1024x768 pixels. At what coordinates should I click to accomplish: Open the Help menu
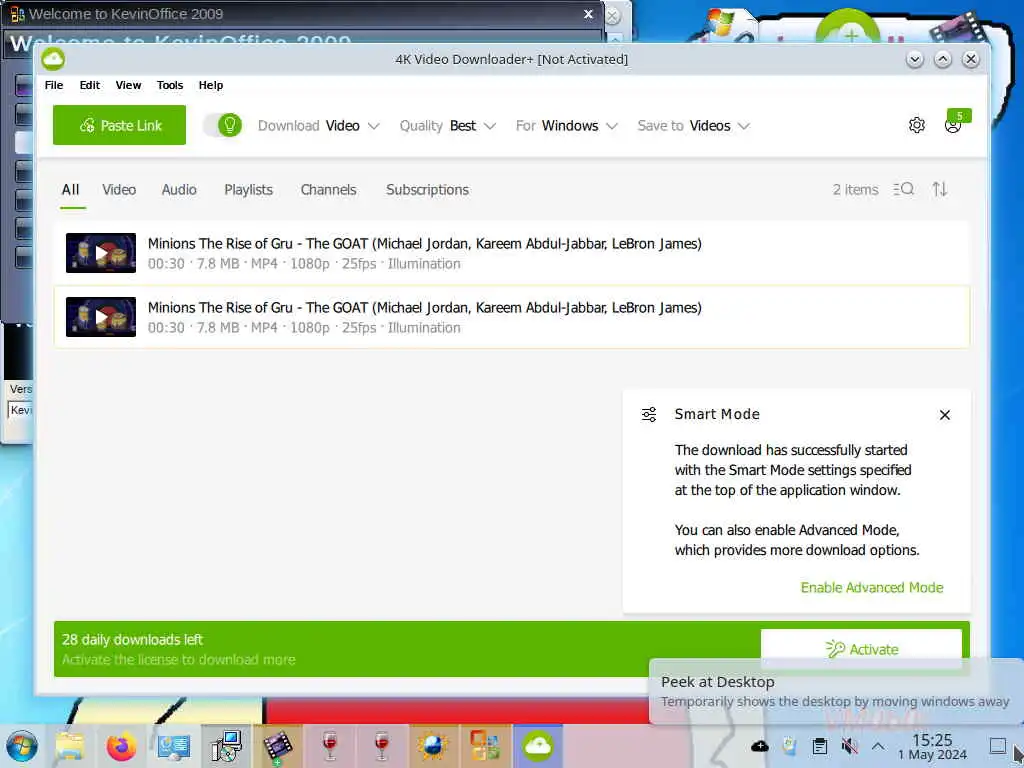[211, 85]
